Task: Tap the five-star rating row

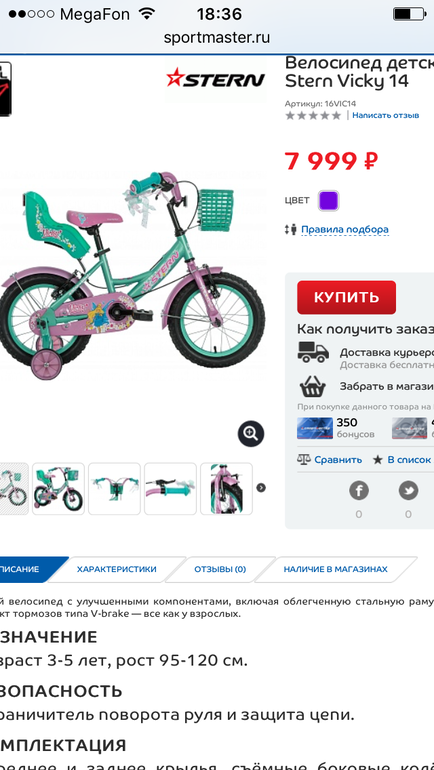Action: tap(313, 115)
